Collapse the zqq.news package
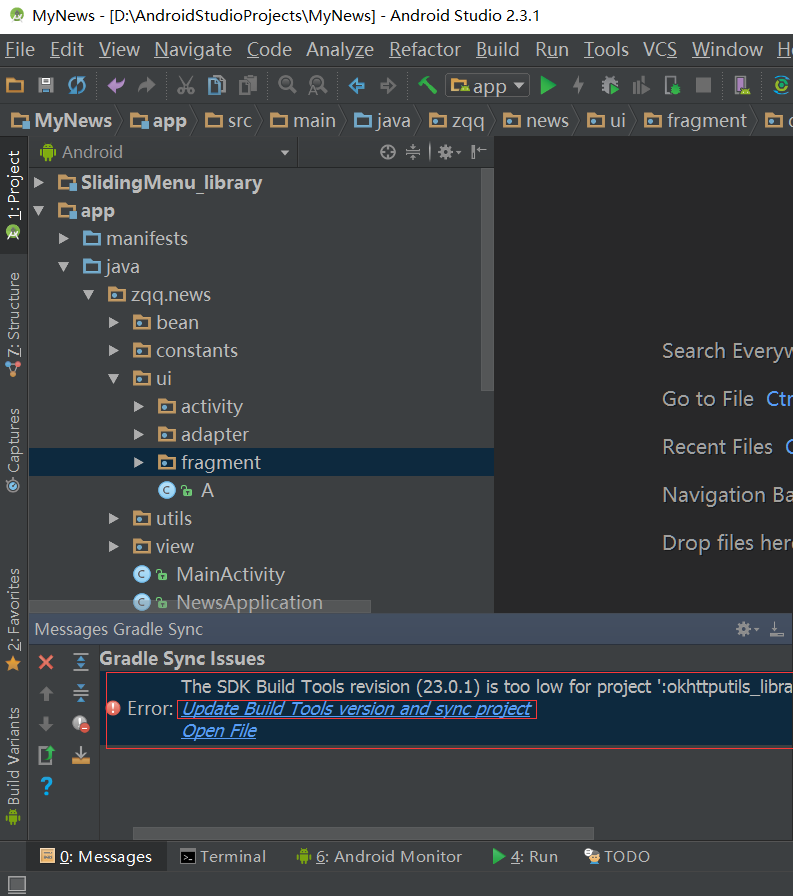Viewport: 793px width, 896px height. pyautogui.click(x=89, y=294)
